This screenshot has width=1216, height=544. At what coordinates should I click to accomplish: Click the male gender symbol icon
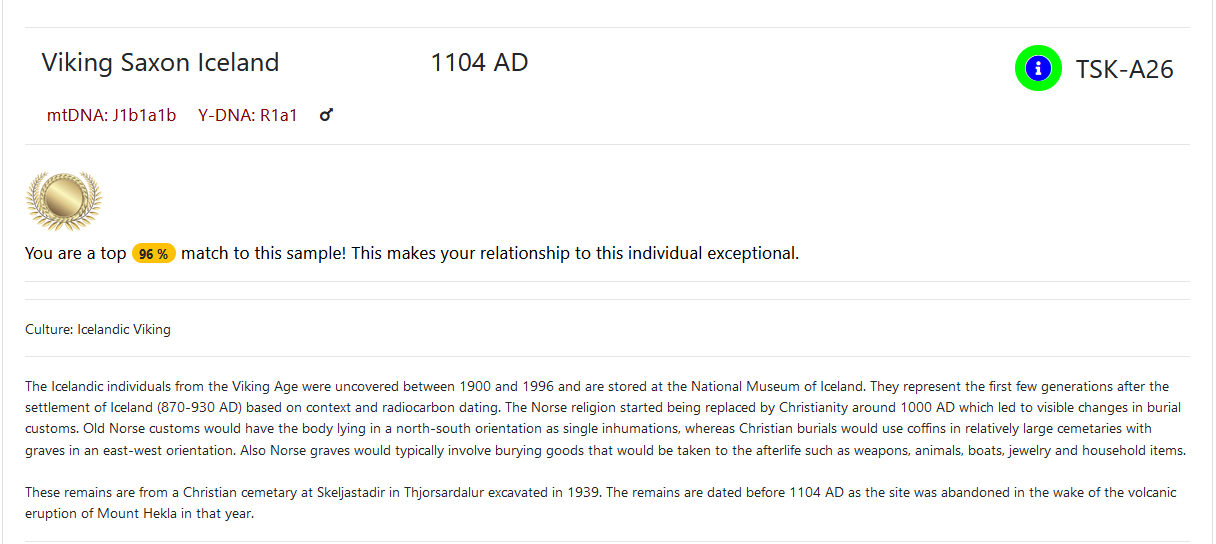pyautogui.click(x=326, y=115)
